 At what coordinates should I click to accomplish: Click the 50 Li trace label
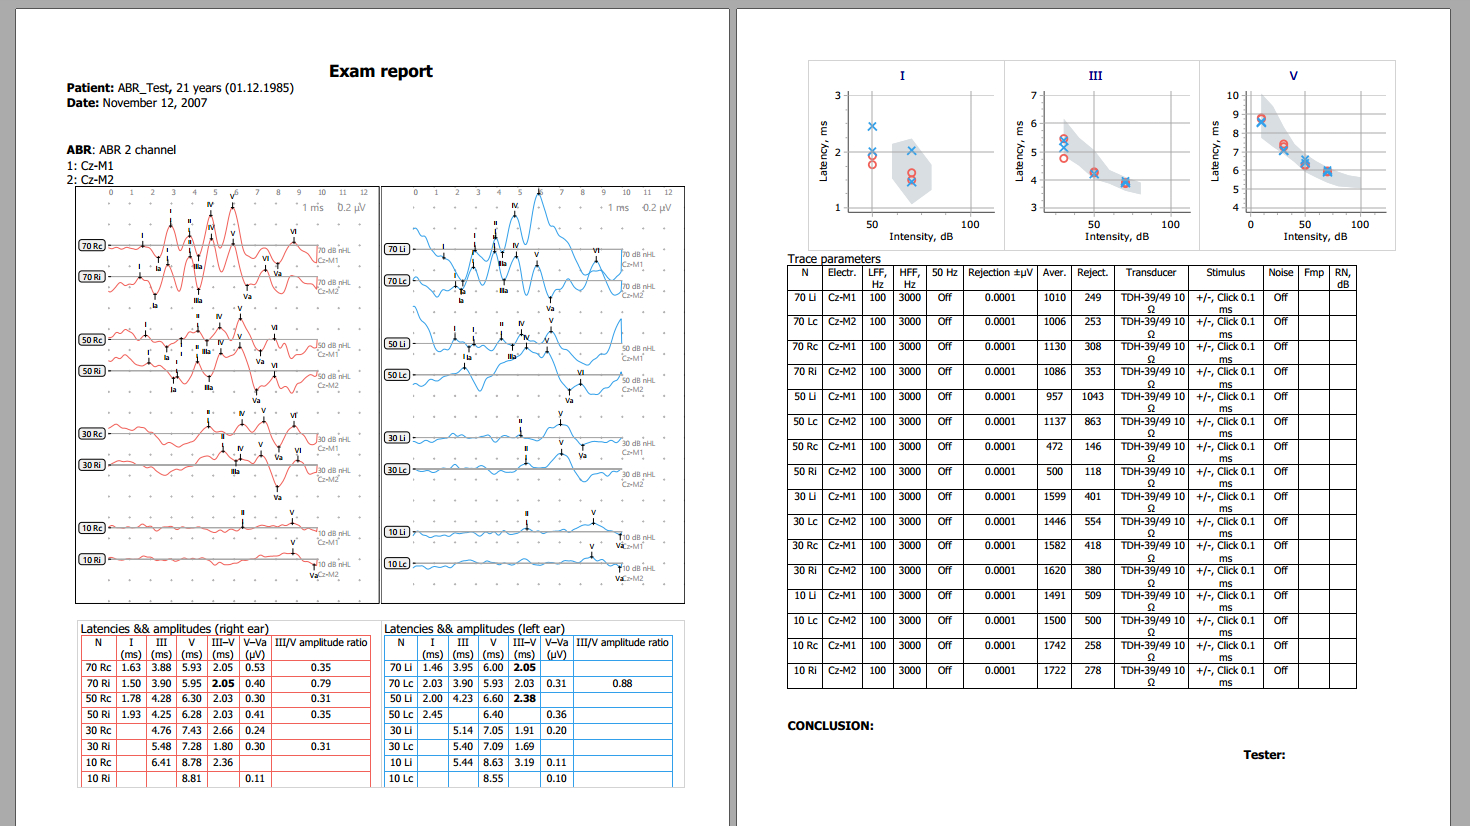397,344
